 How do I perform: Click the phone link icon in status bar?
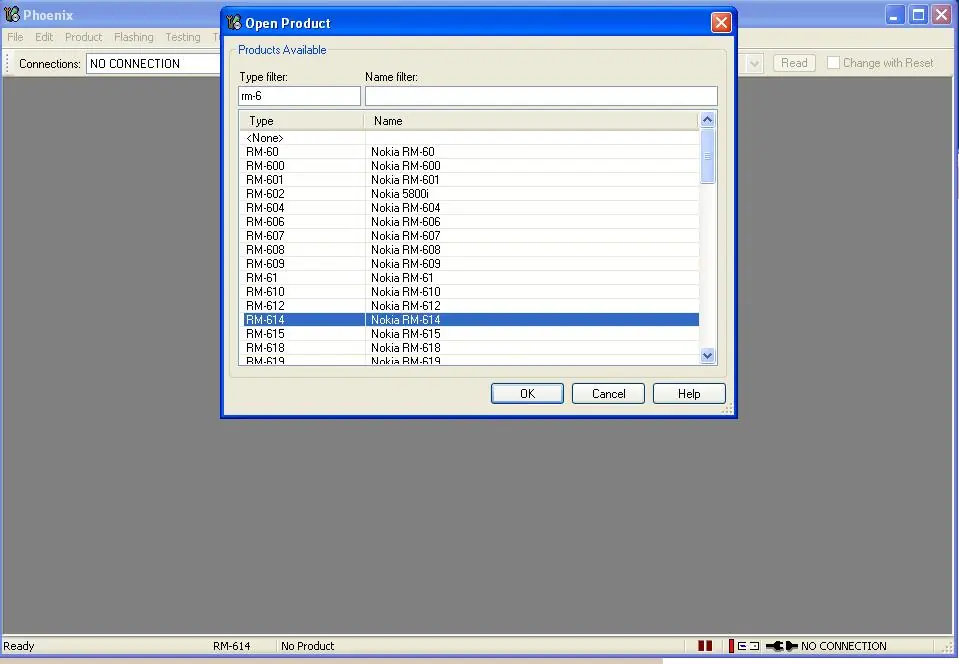tap(747, 646)
